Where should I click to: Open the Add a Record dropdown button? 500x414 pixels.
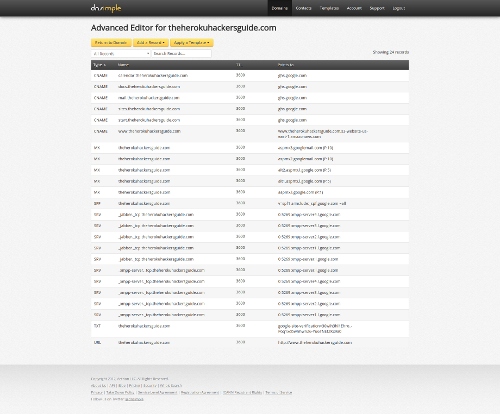[x=151, y=43]
